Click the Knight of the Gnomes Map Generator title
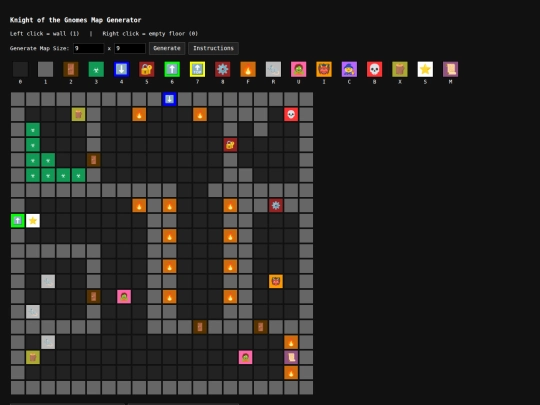 75,20
